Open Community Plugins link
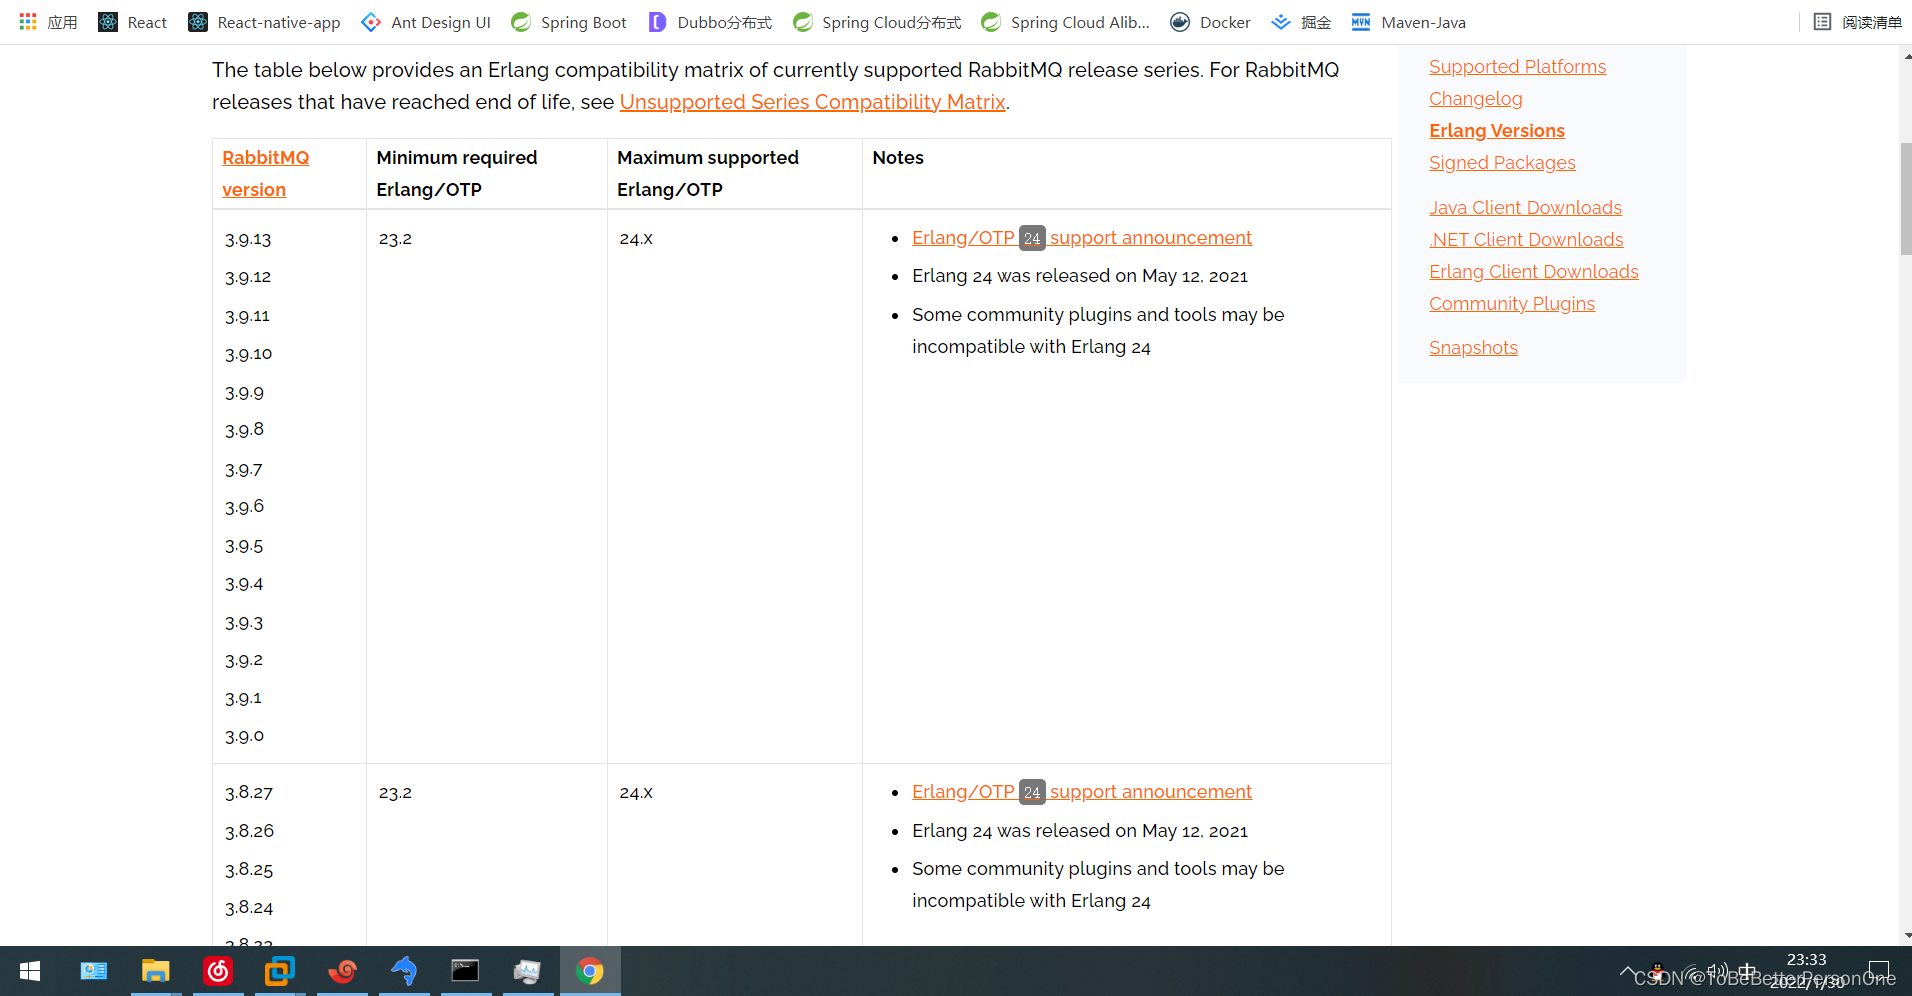This screenshot has height=996, width=1912. point(1511,304)
